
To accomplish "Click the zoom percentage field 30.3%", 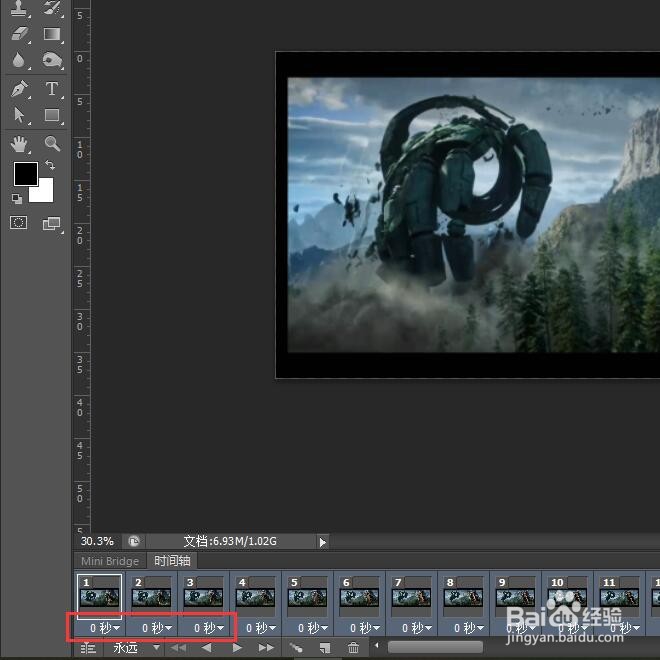I will coord(97,541).
